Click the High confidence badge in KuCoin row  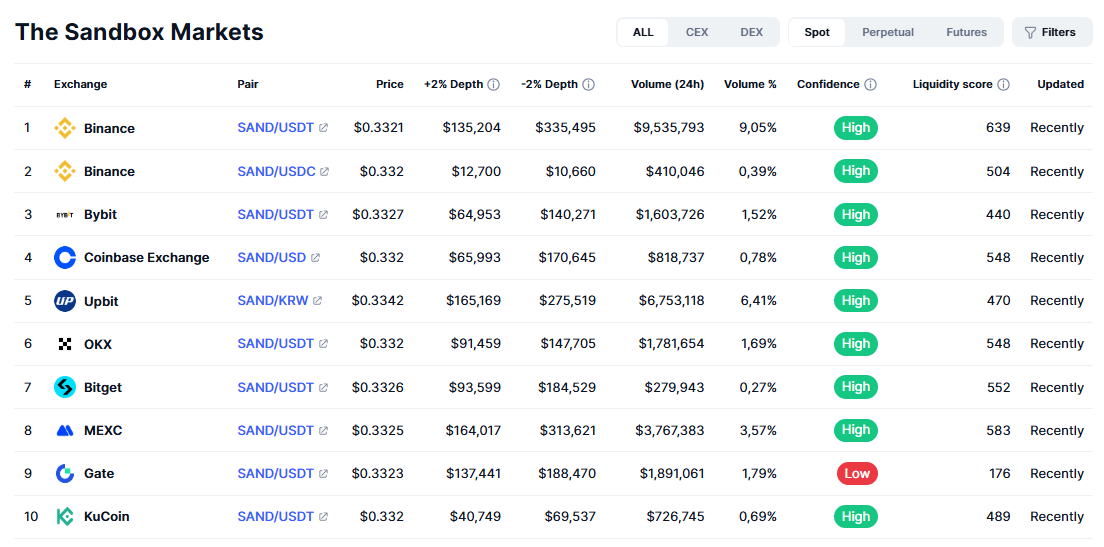tap(855, 517)
